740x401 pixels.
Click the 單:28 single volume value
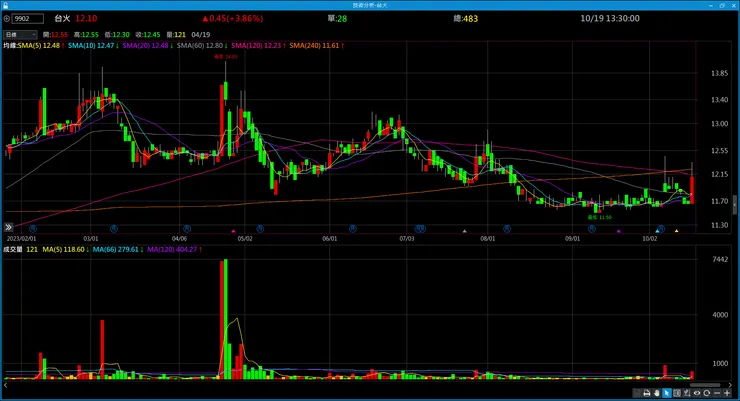click(337, 18)
